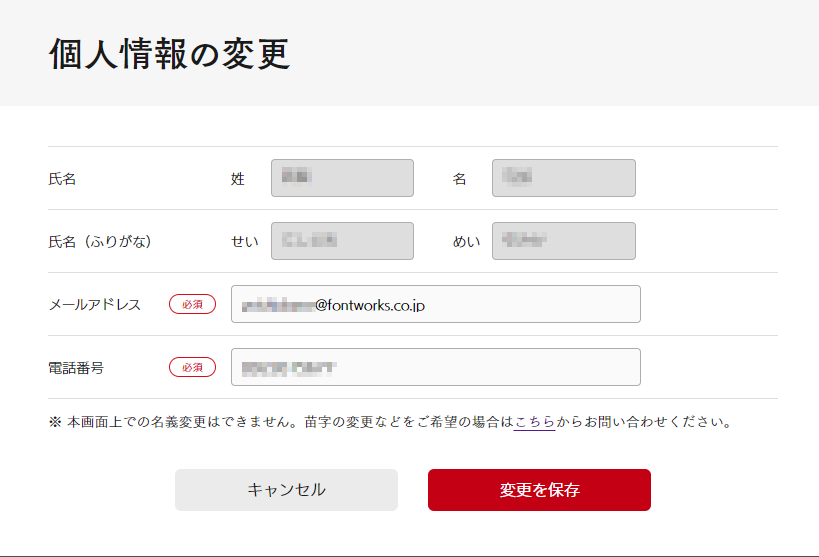This screenshot has width=819, height=557.
Task: Save changes with 変更を保存 button
Action: 539,490
